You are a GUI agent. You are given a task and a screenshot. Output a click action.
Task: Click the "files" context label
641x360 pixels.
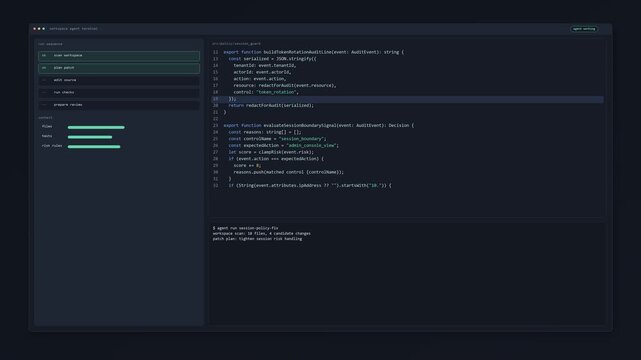47,127
